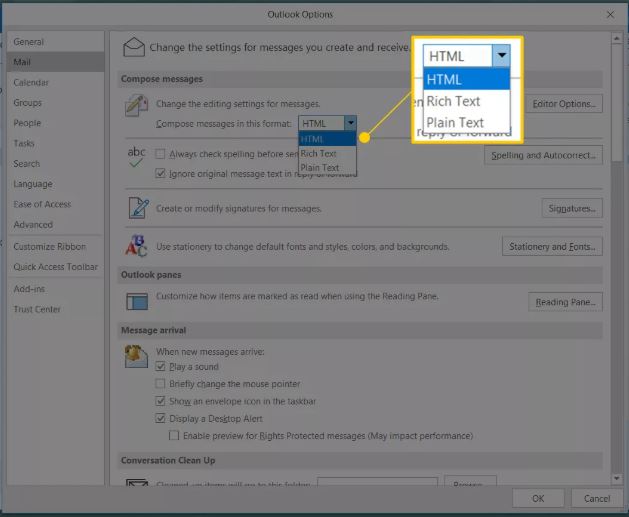
Task: Open the Trust Center category
Action: point(55,309)
